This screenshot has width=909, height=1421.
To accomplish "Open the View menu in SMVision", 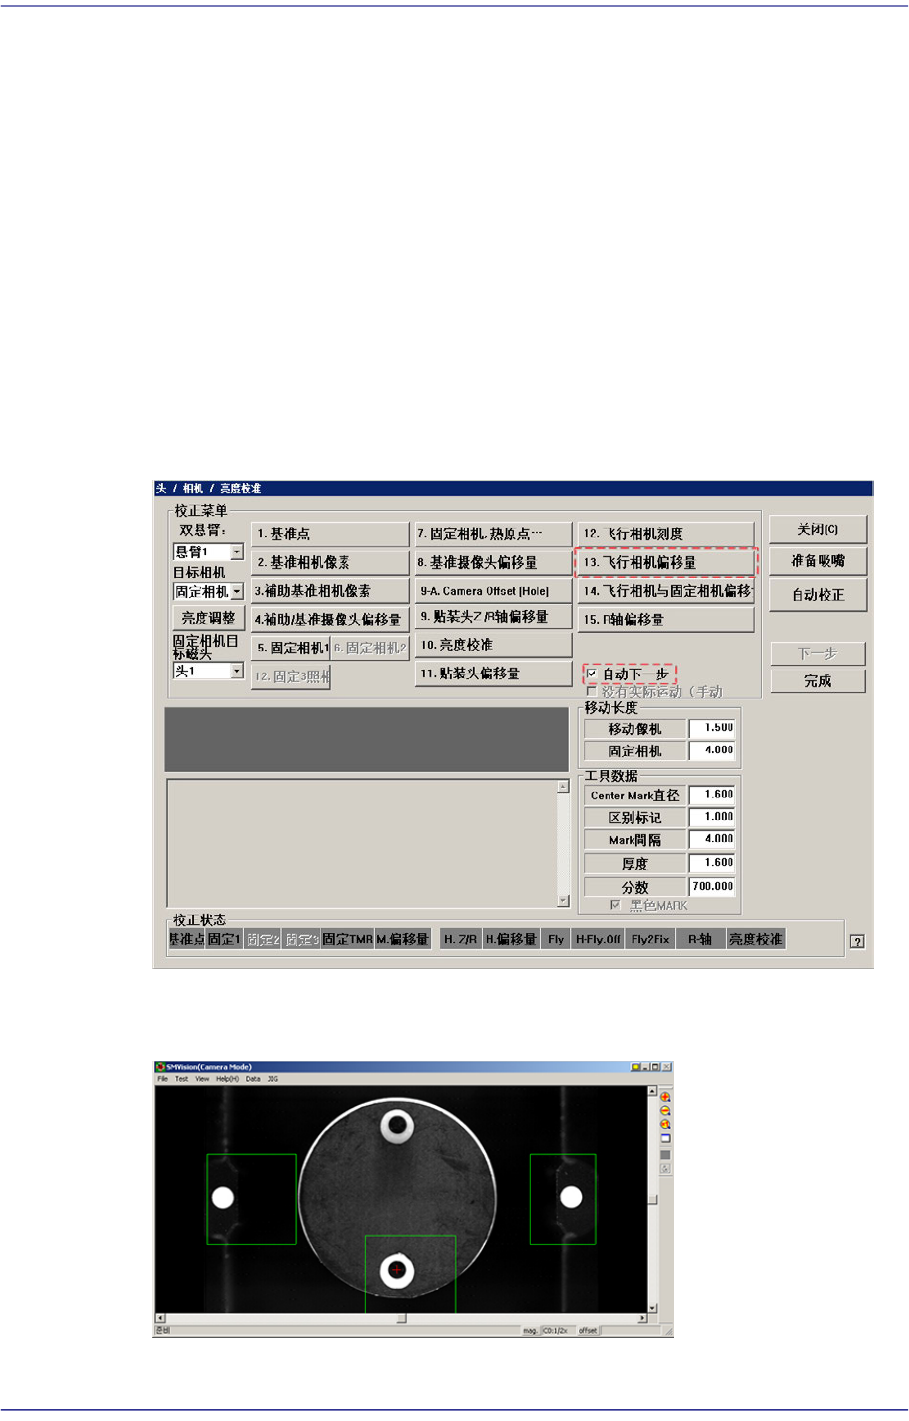I will click(x=202, y=1079).
